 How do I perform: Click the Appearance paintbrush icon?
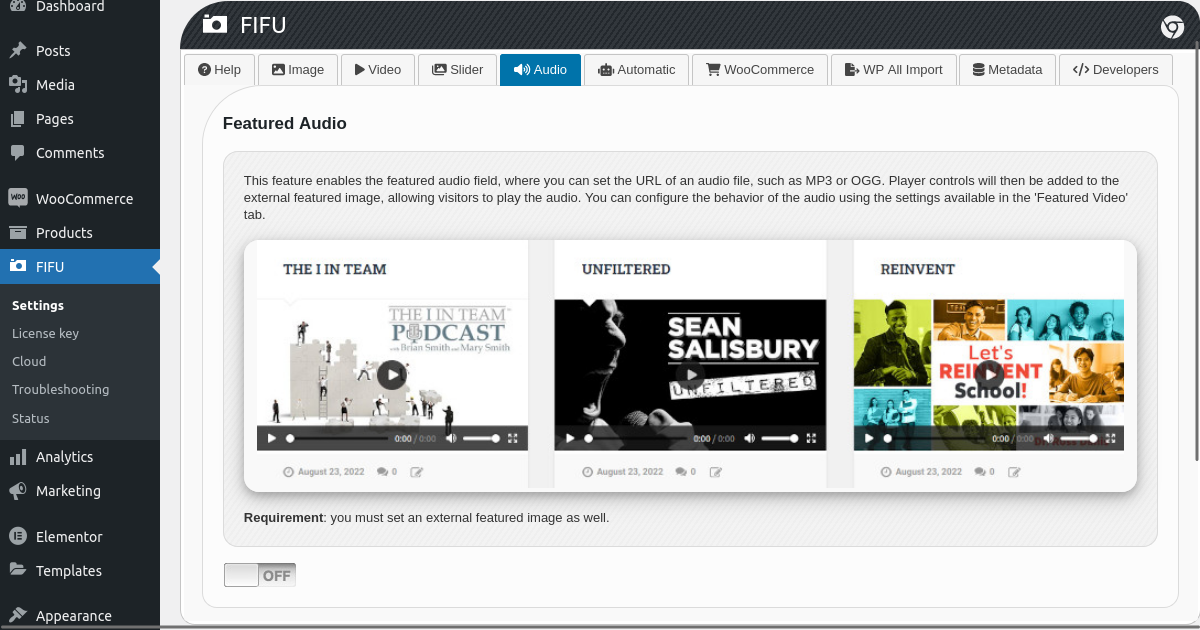[x=18, y=615]
